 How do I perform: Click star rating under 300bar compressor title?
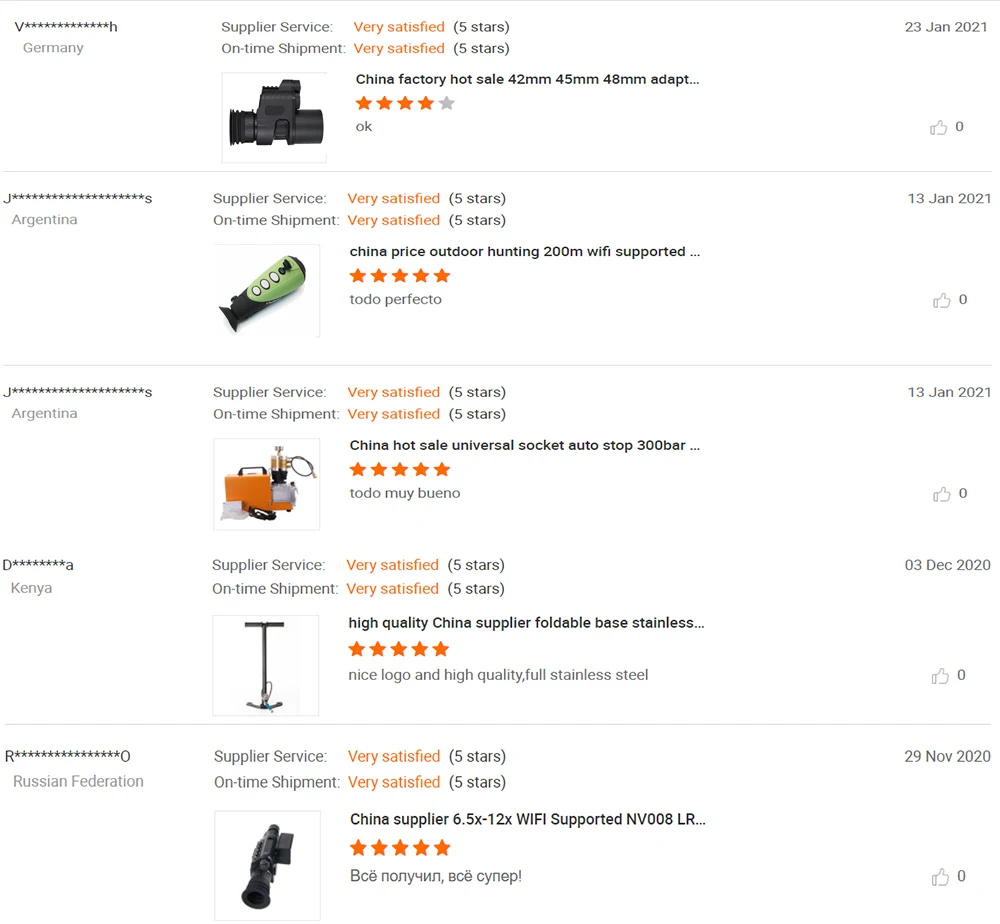click(400, 469)
